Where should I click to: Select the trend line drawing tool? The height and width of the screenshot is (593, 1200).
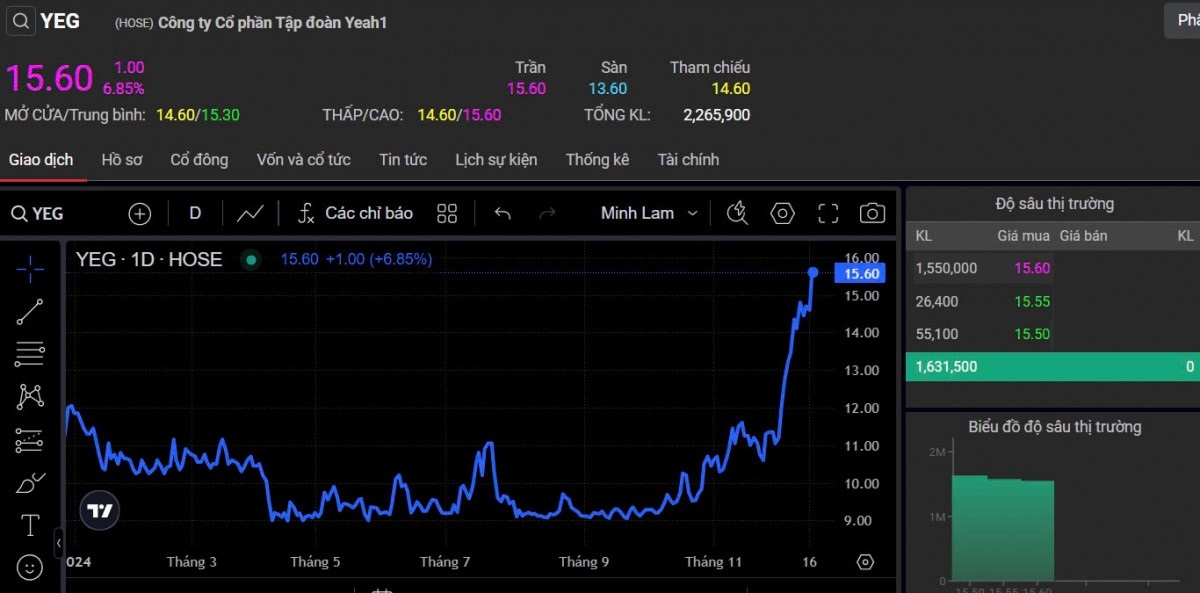coord(30,312)
